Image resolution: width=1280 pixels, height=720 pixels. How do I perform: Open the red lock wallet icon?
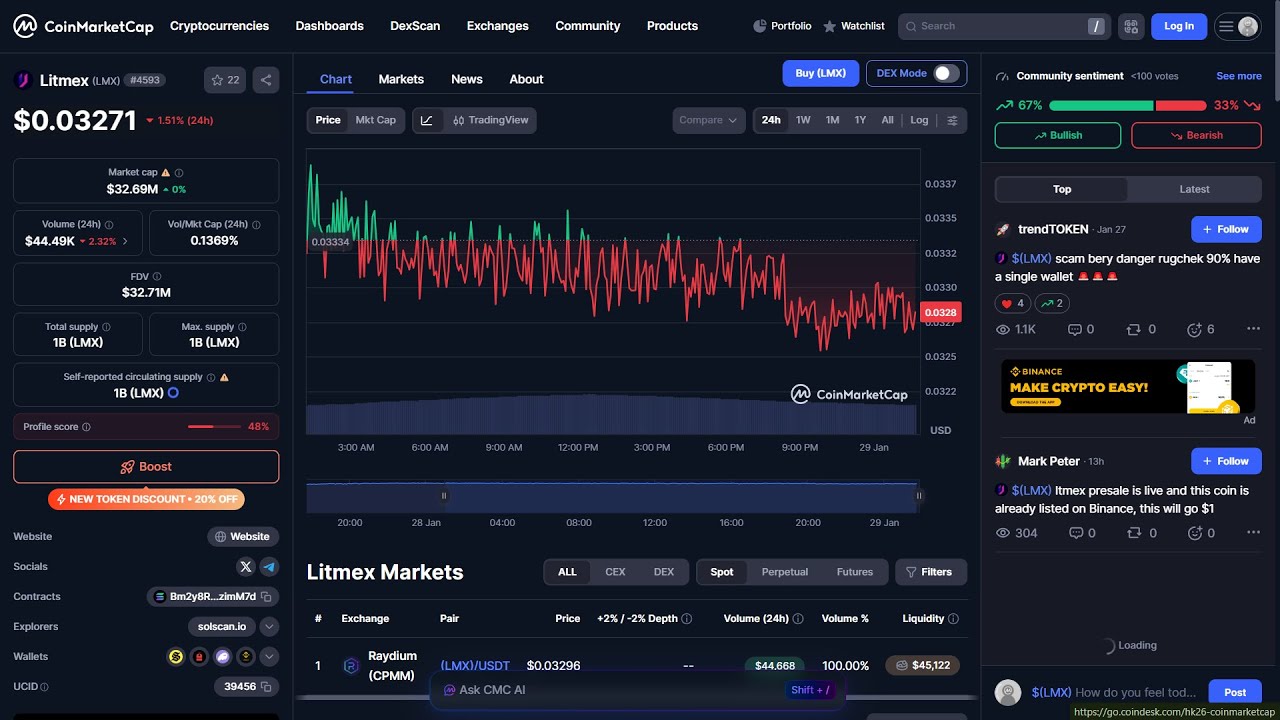tap(199, 657)
